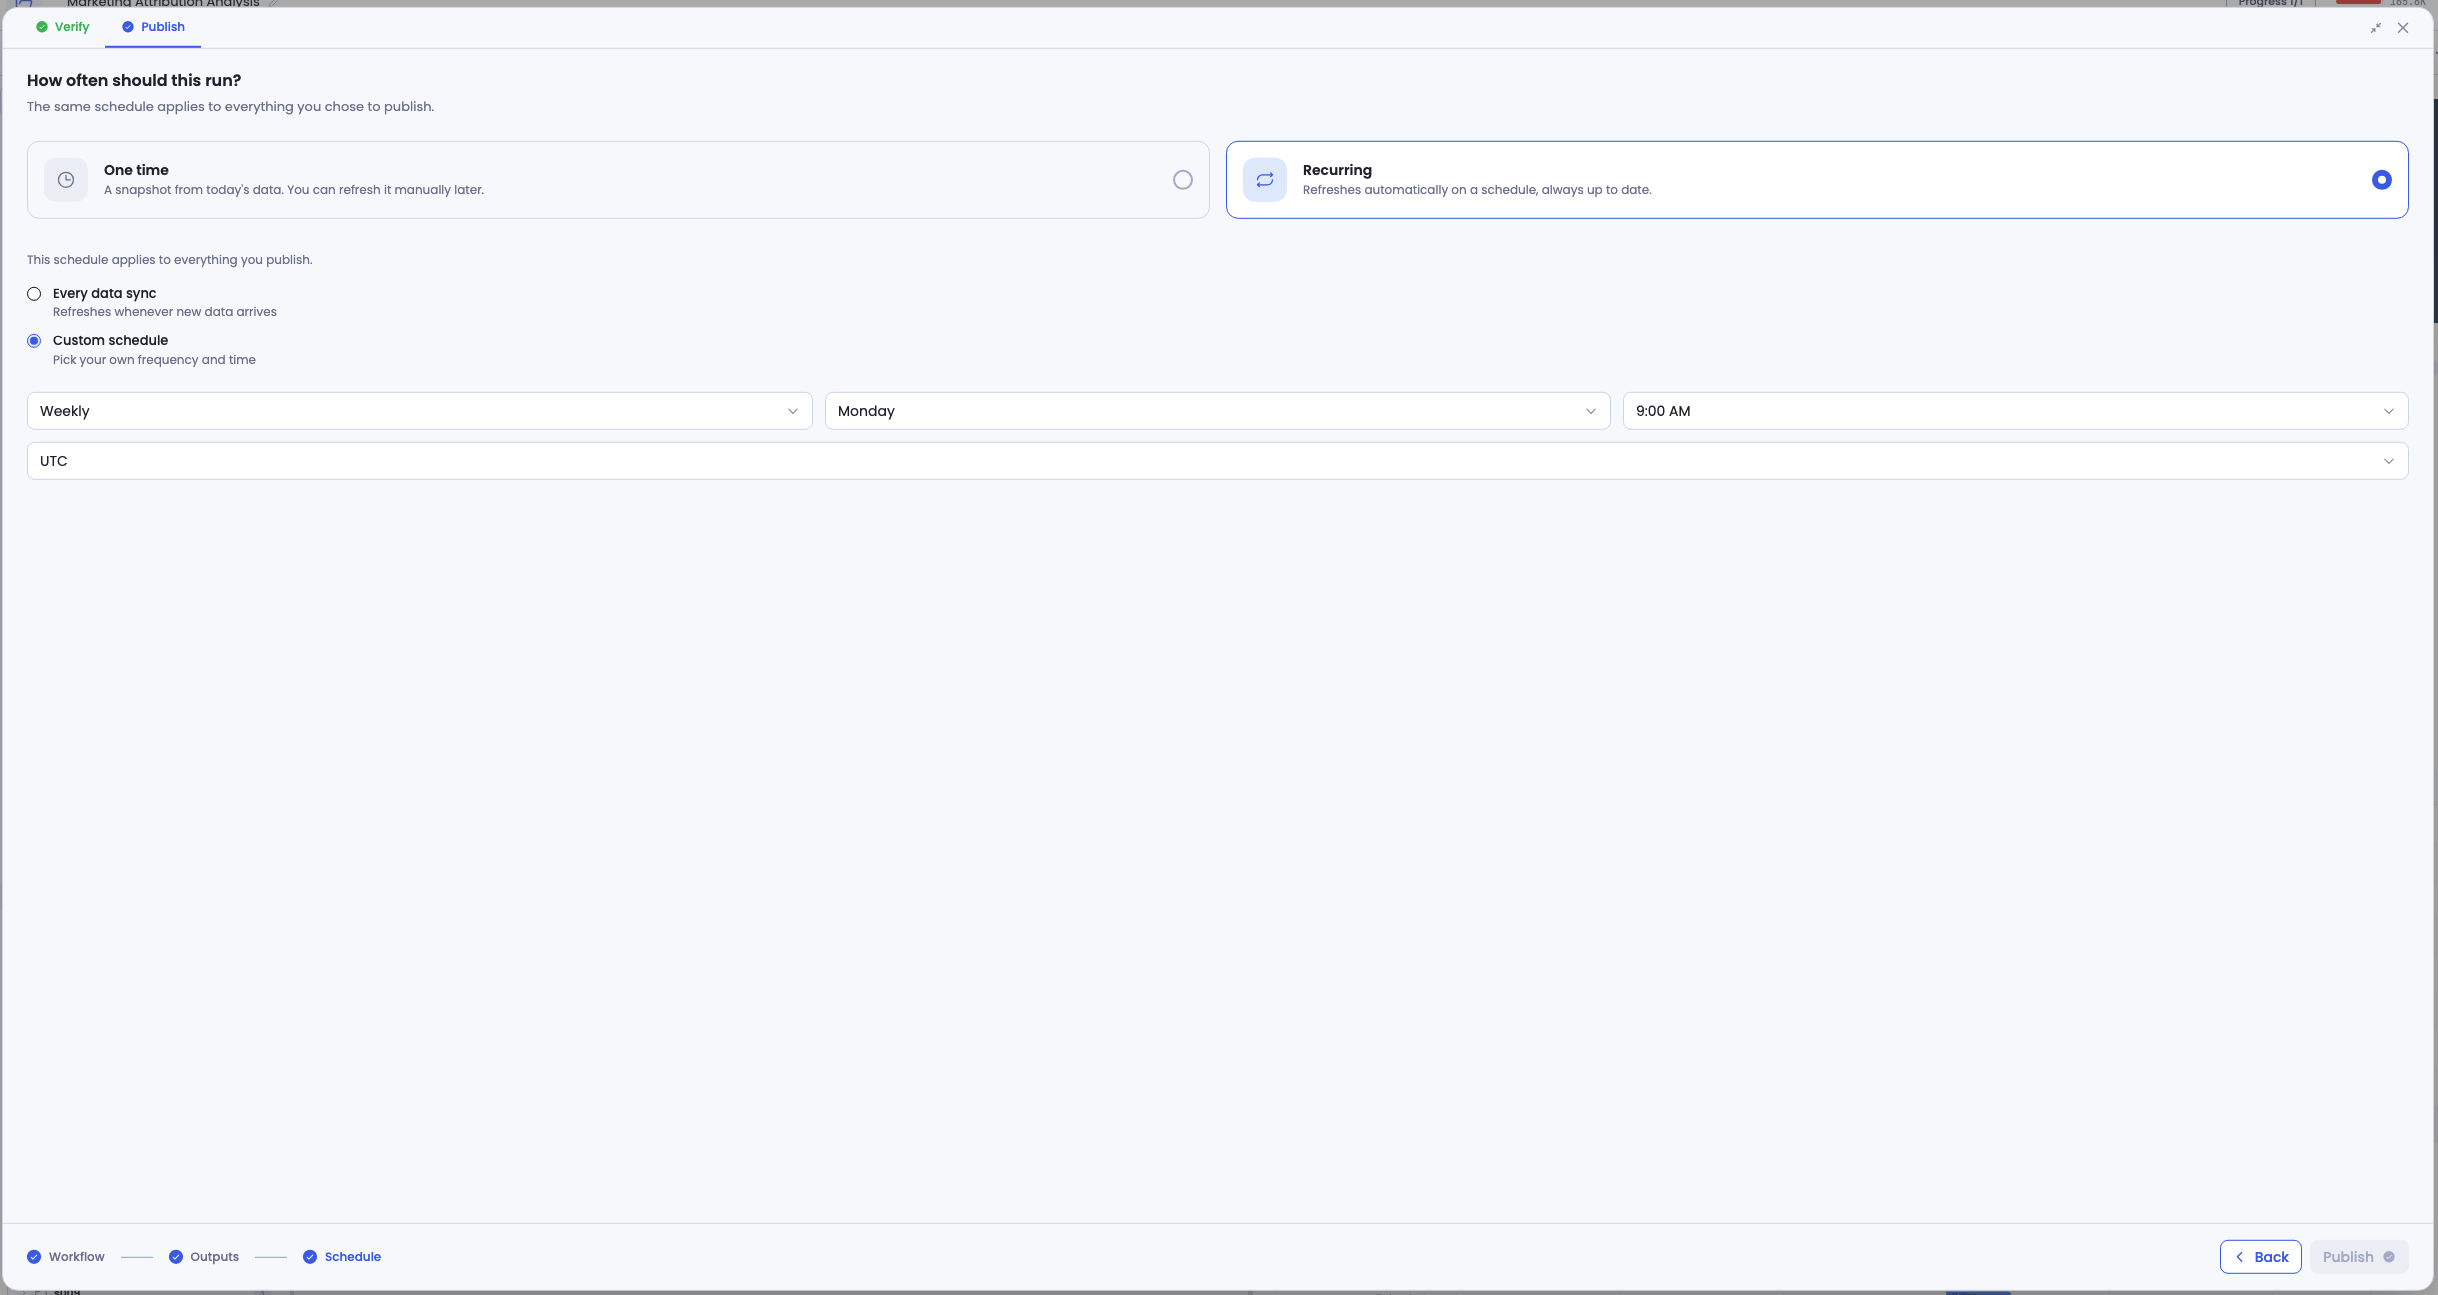2438x1295 pixels.
Task: Click 'Refreshes whenever new data arrives' text
Action: point(165,312)
